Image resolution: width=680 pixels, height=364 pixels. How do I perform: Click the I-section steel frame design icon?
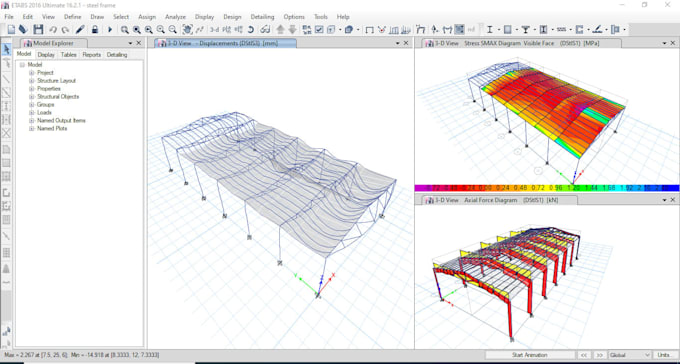tap(490, 30)
